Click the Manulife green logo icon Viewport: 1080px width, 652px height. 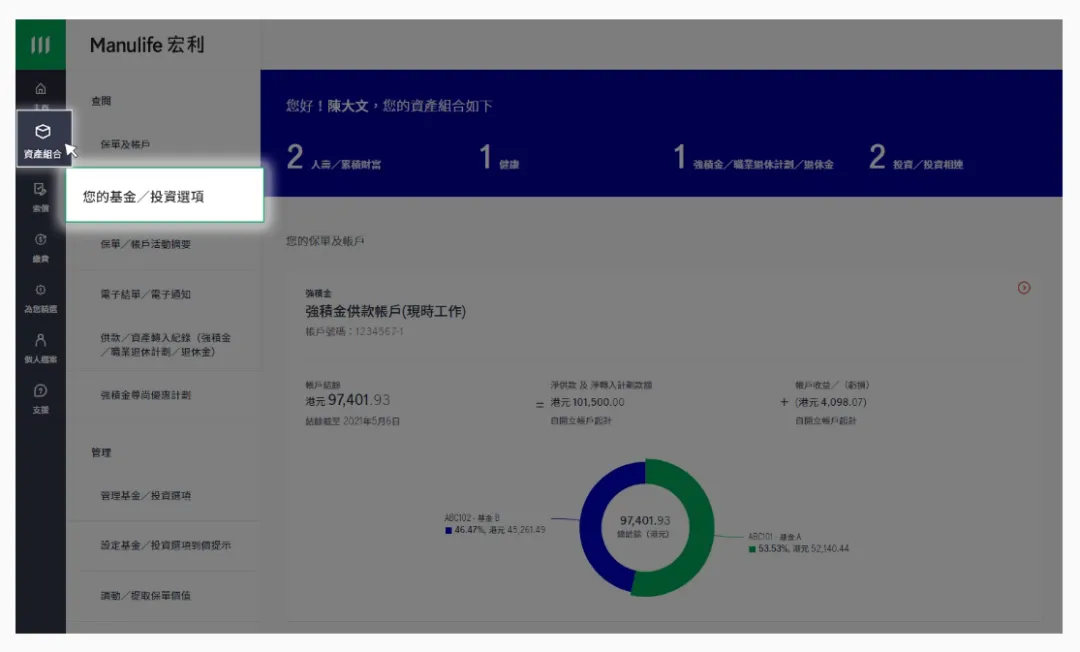(41, 45)
